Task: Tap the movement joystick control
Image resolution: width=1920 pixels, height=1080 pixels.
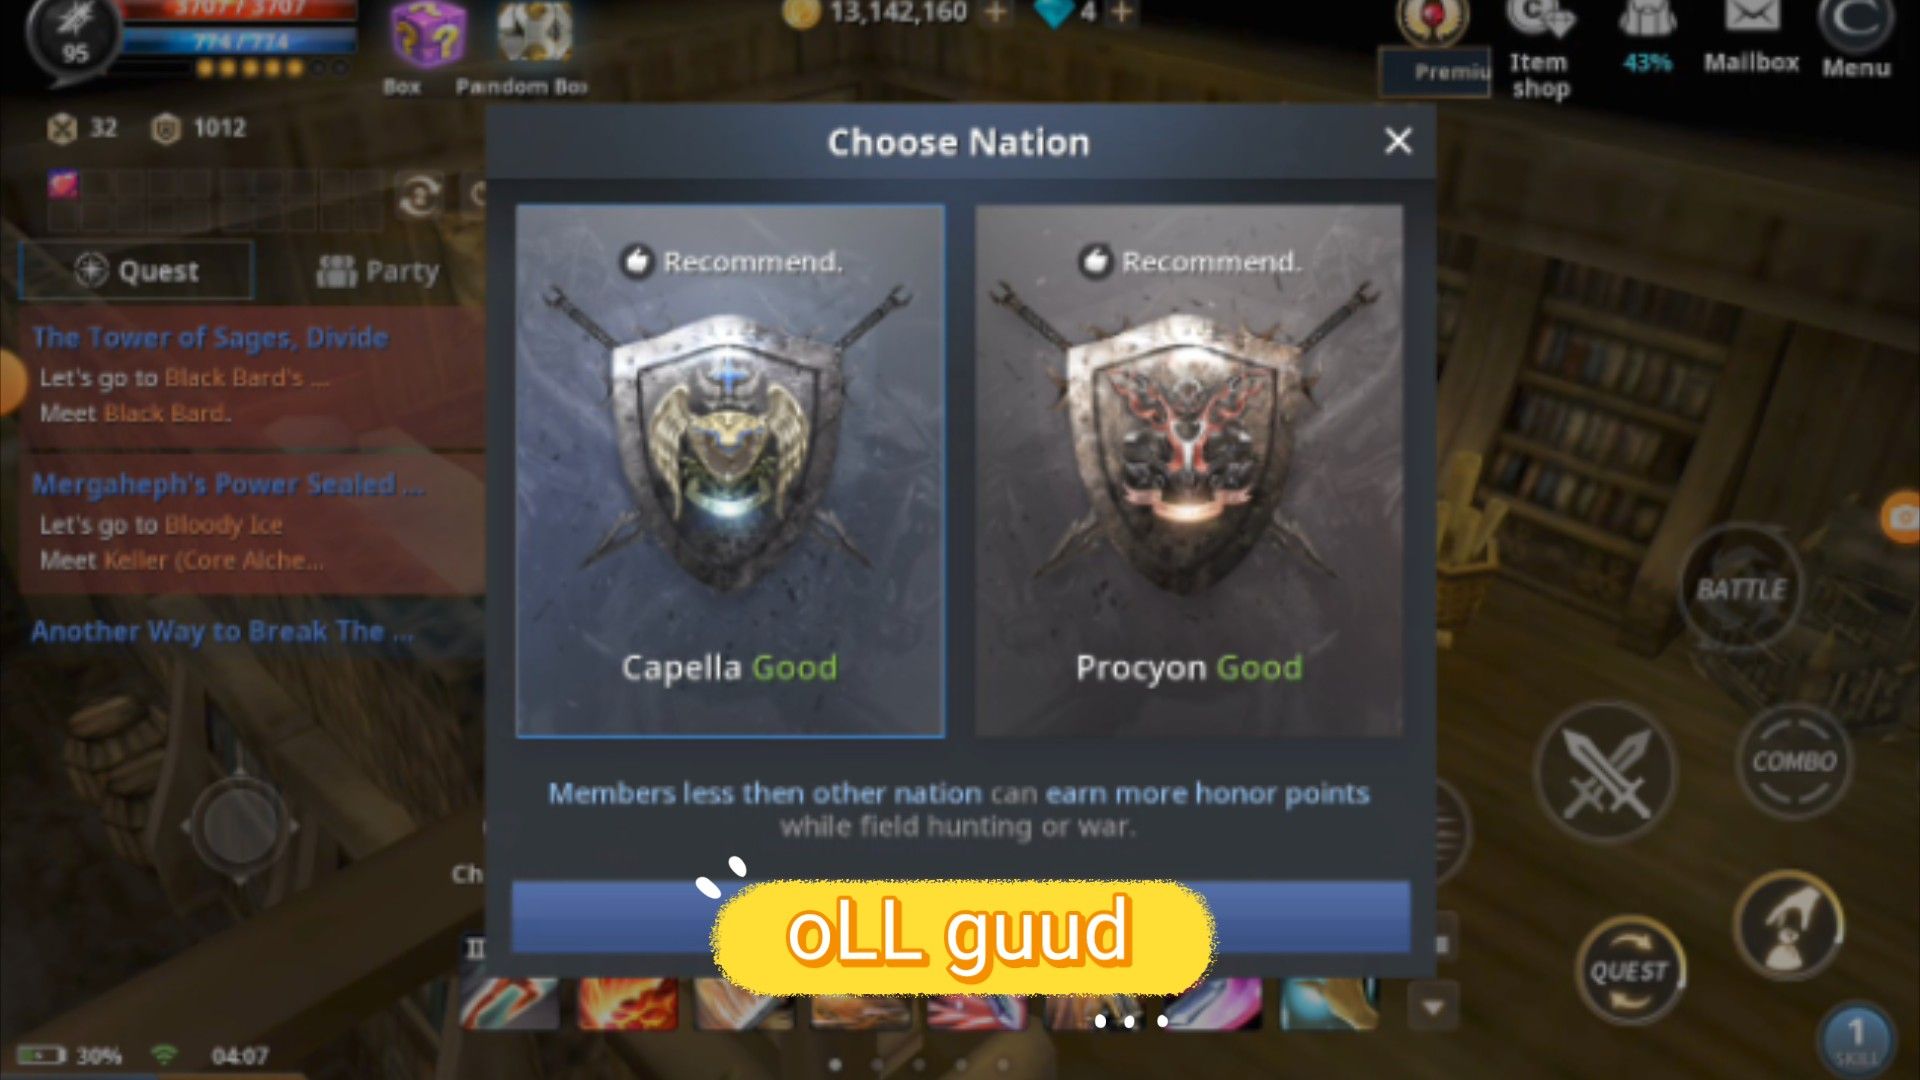Action: click(x=240, y=826)
